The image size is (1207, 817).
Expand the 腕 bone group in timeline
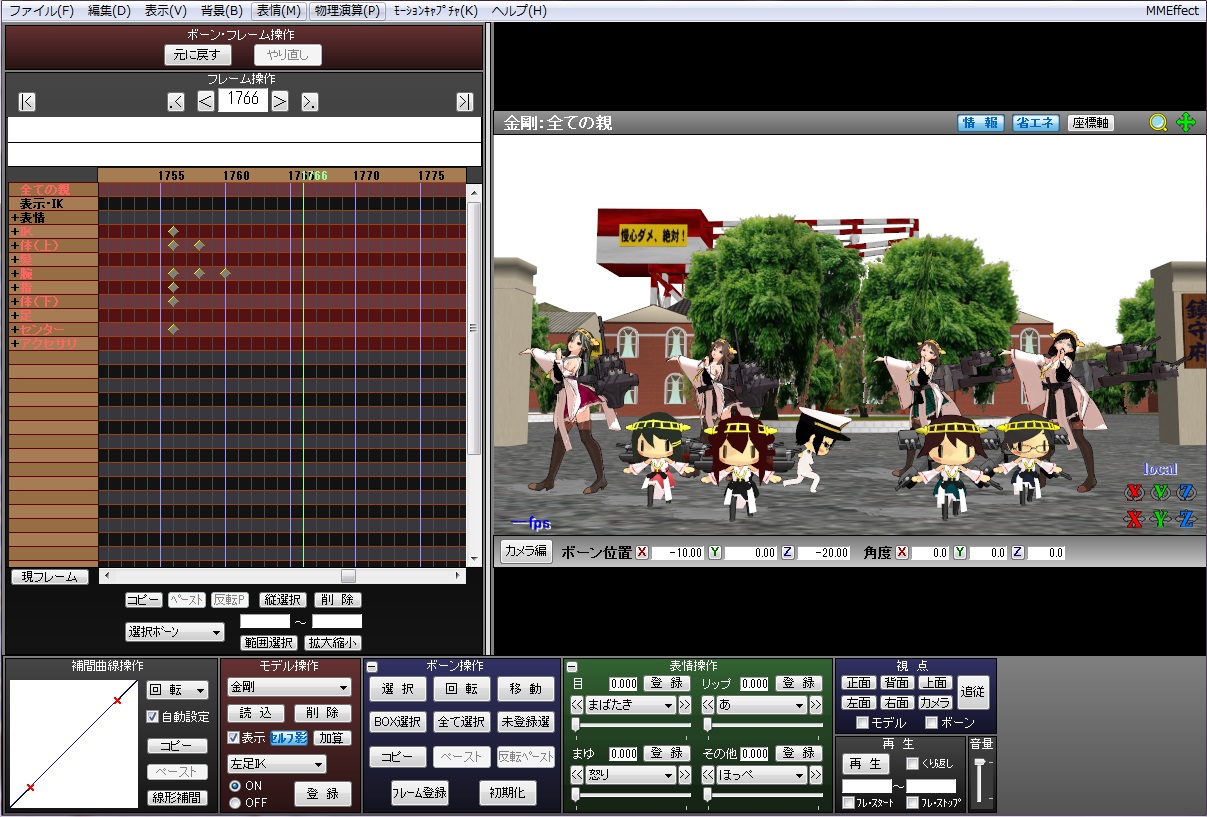tap(15, 273)
